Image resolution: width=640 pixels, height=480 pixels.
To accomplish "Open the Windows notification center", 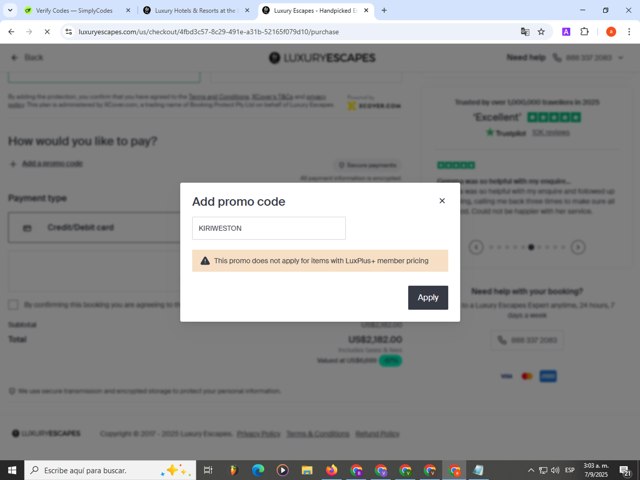I will pos(625,470).
